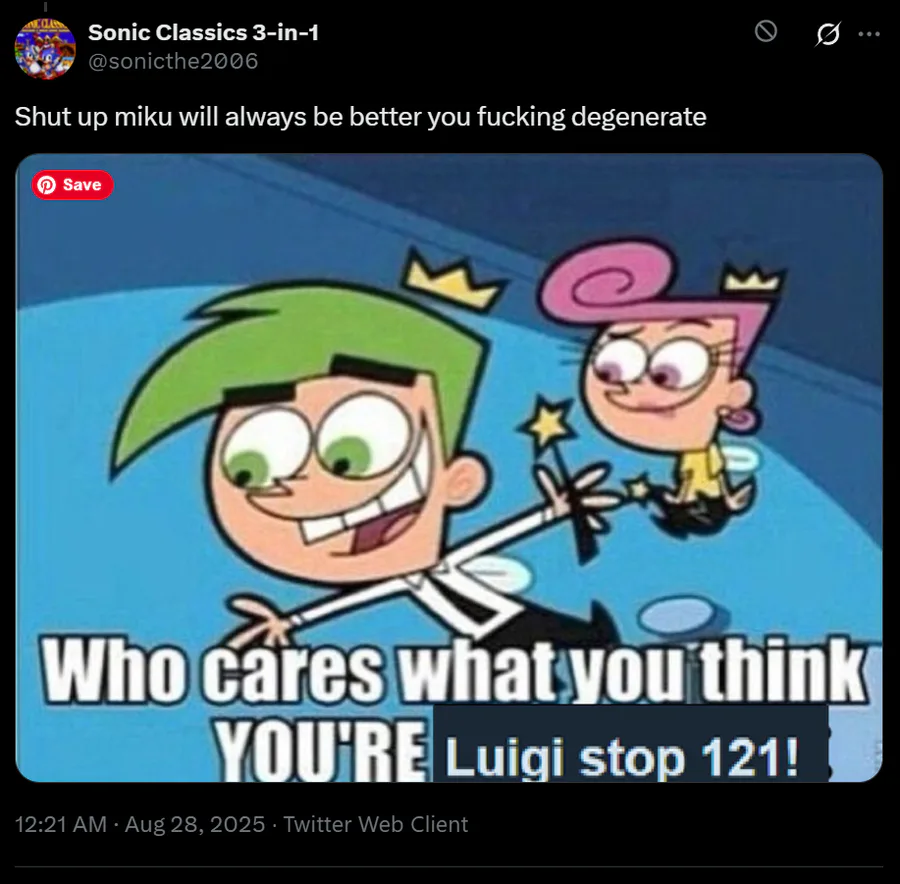Click the 'Luigi stop 121!' overlay text
900x884 pixels.
[623, 758]
